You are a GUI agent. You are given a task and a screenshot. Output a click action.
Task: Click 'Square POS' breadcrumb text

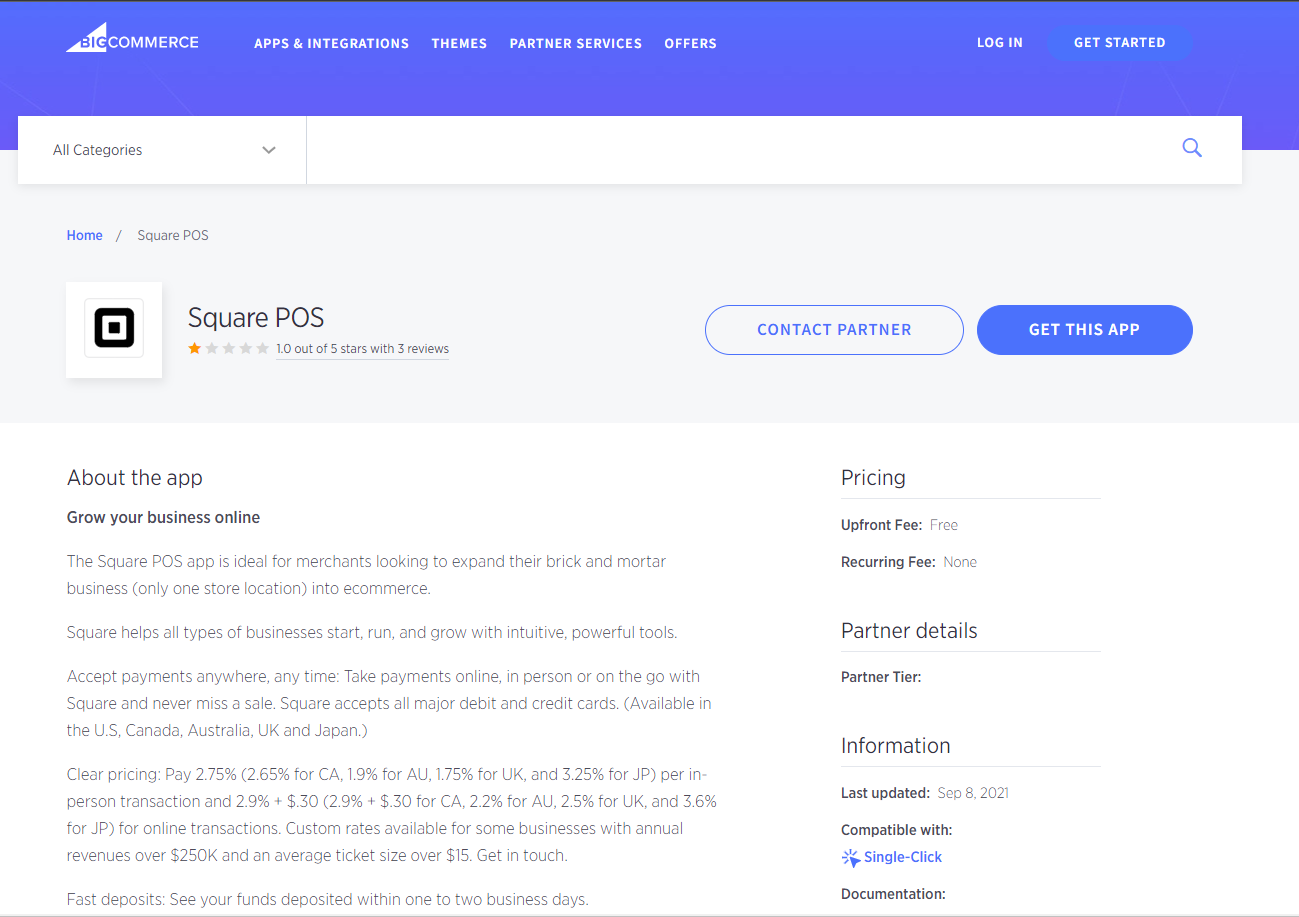tap(173, 235)
